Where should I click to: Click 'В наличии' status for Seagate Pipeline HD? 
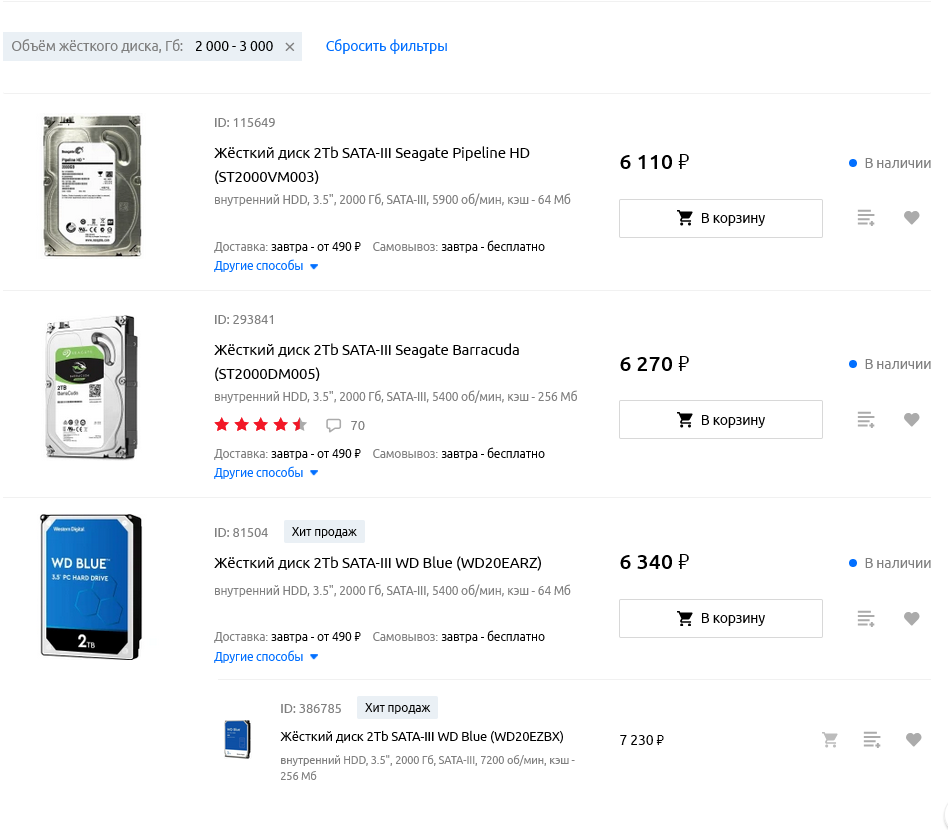click(x=890, y=163)
